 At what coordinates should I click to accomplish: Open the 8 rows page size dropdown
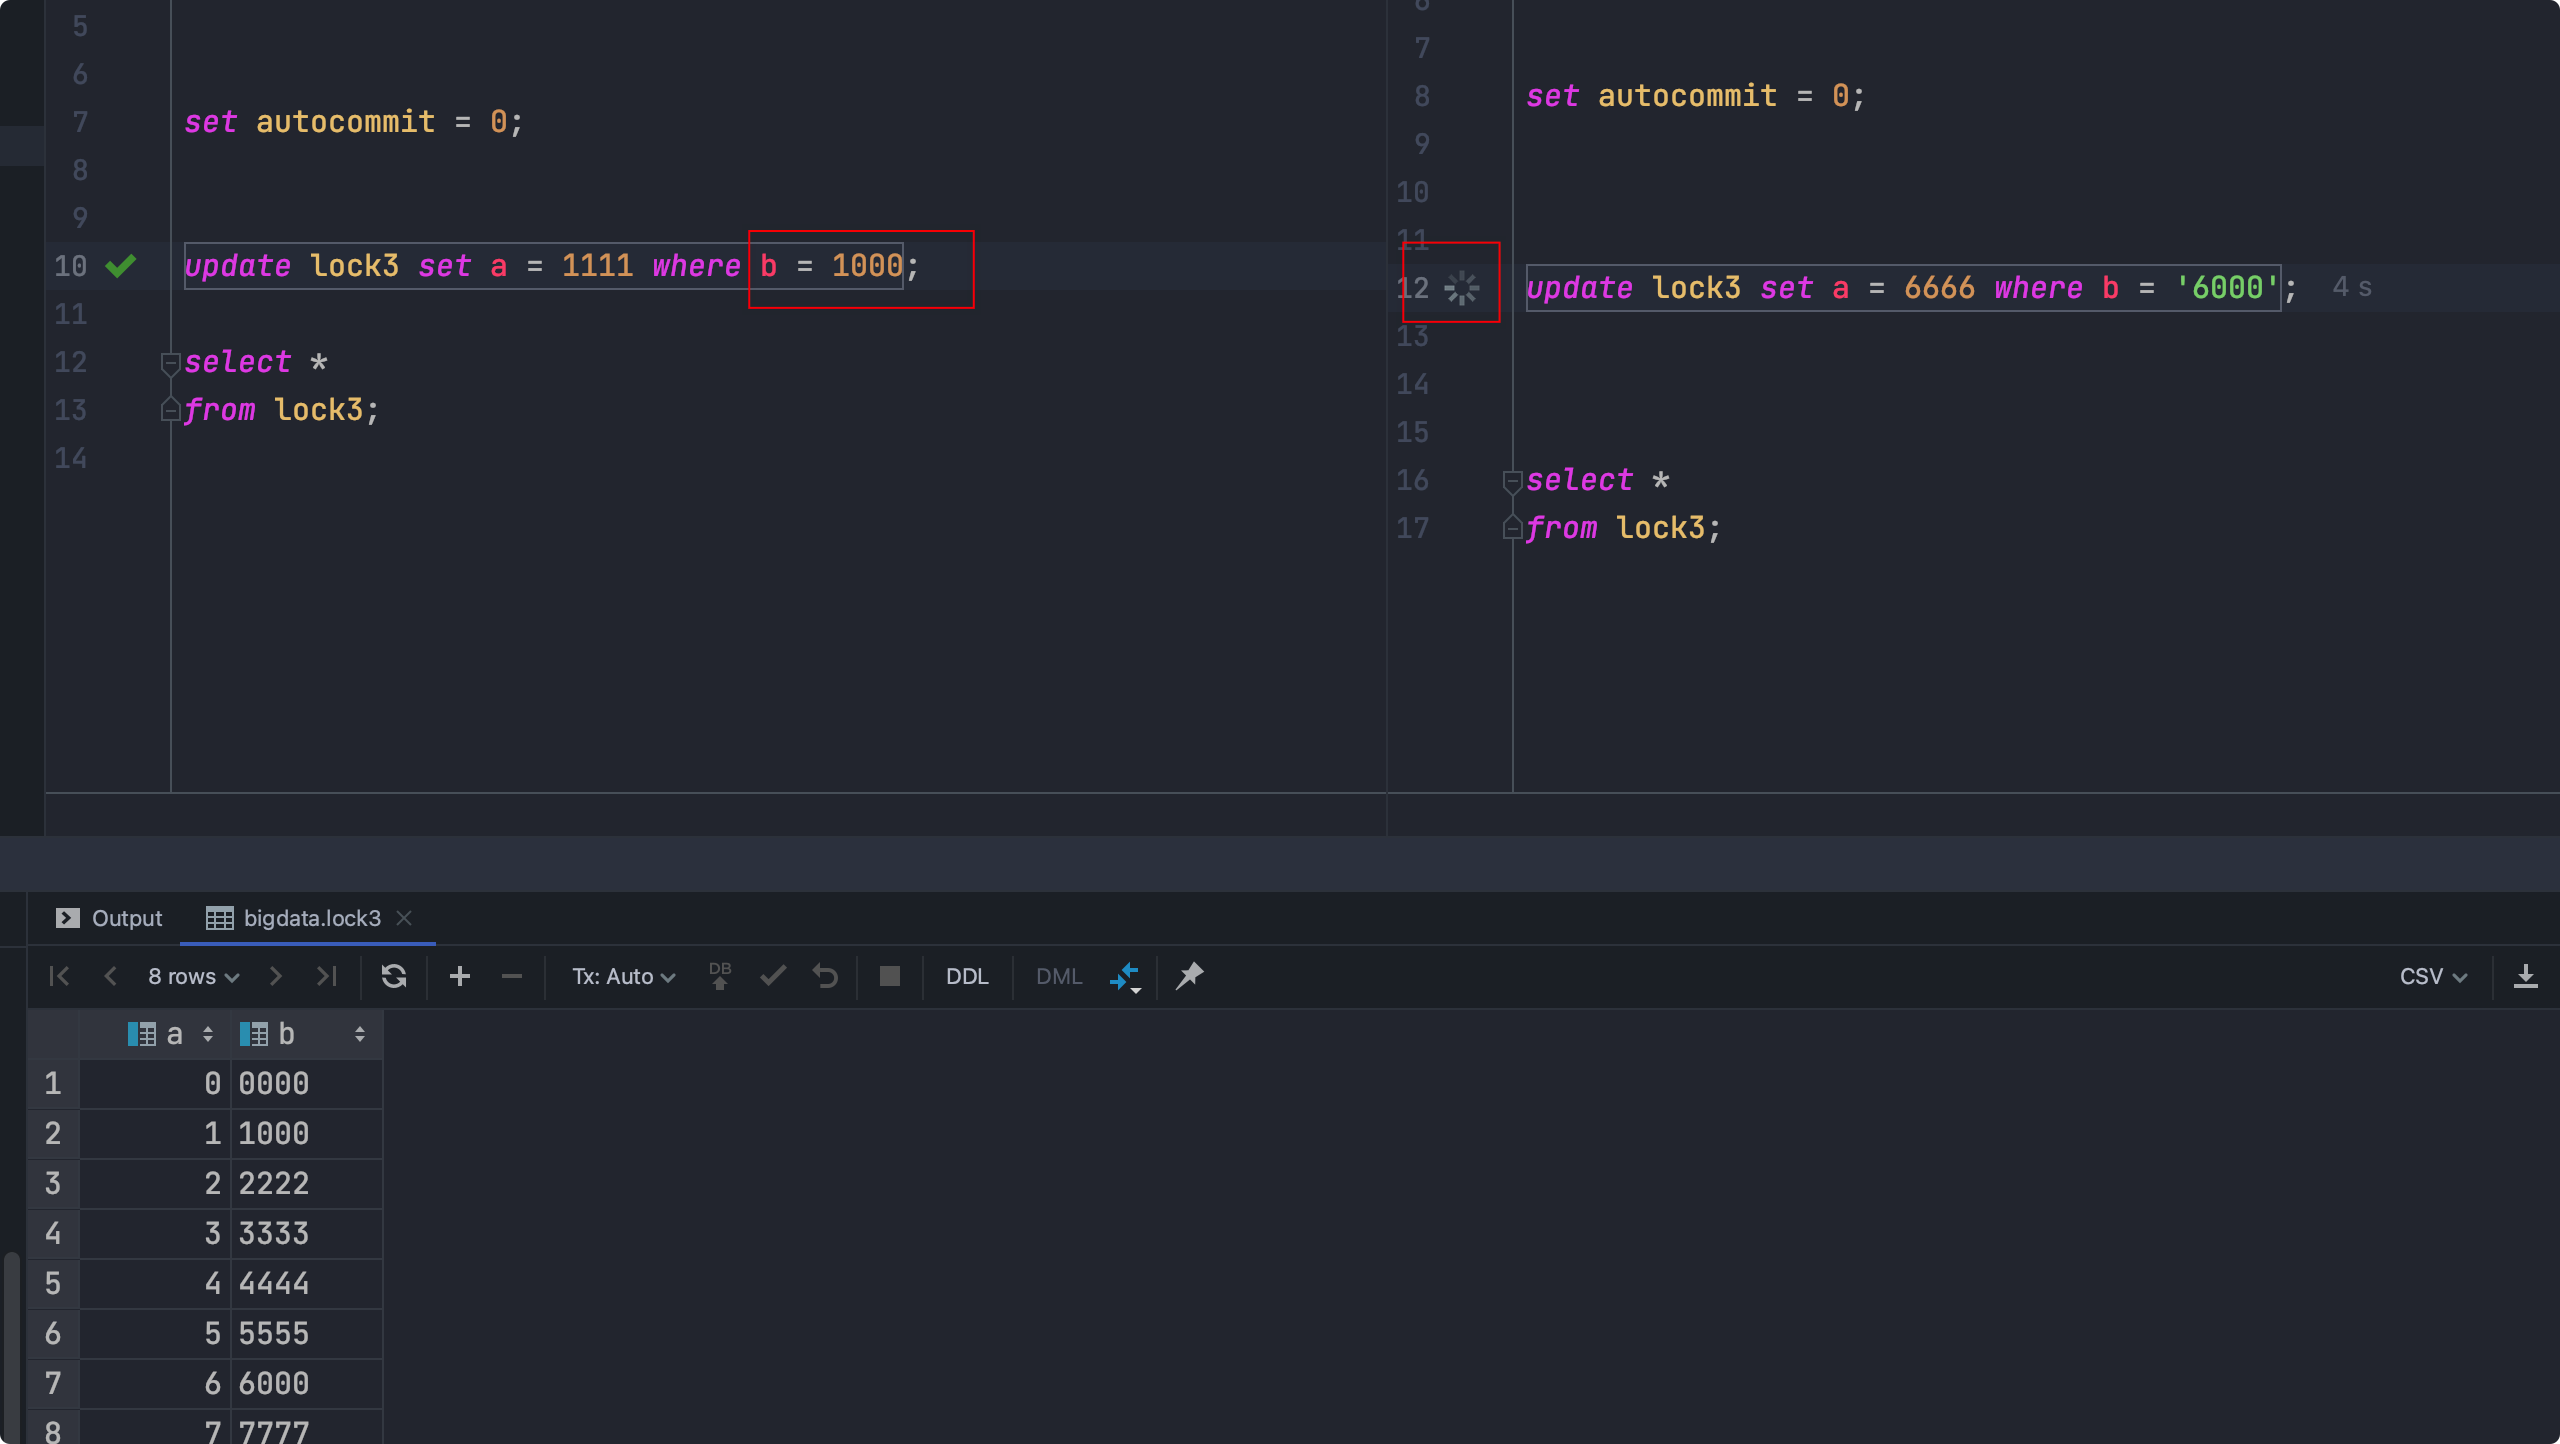click(x=193, y=976)
